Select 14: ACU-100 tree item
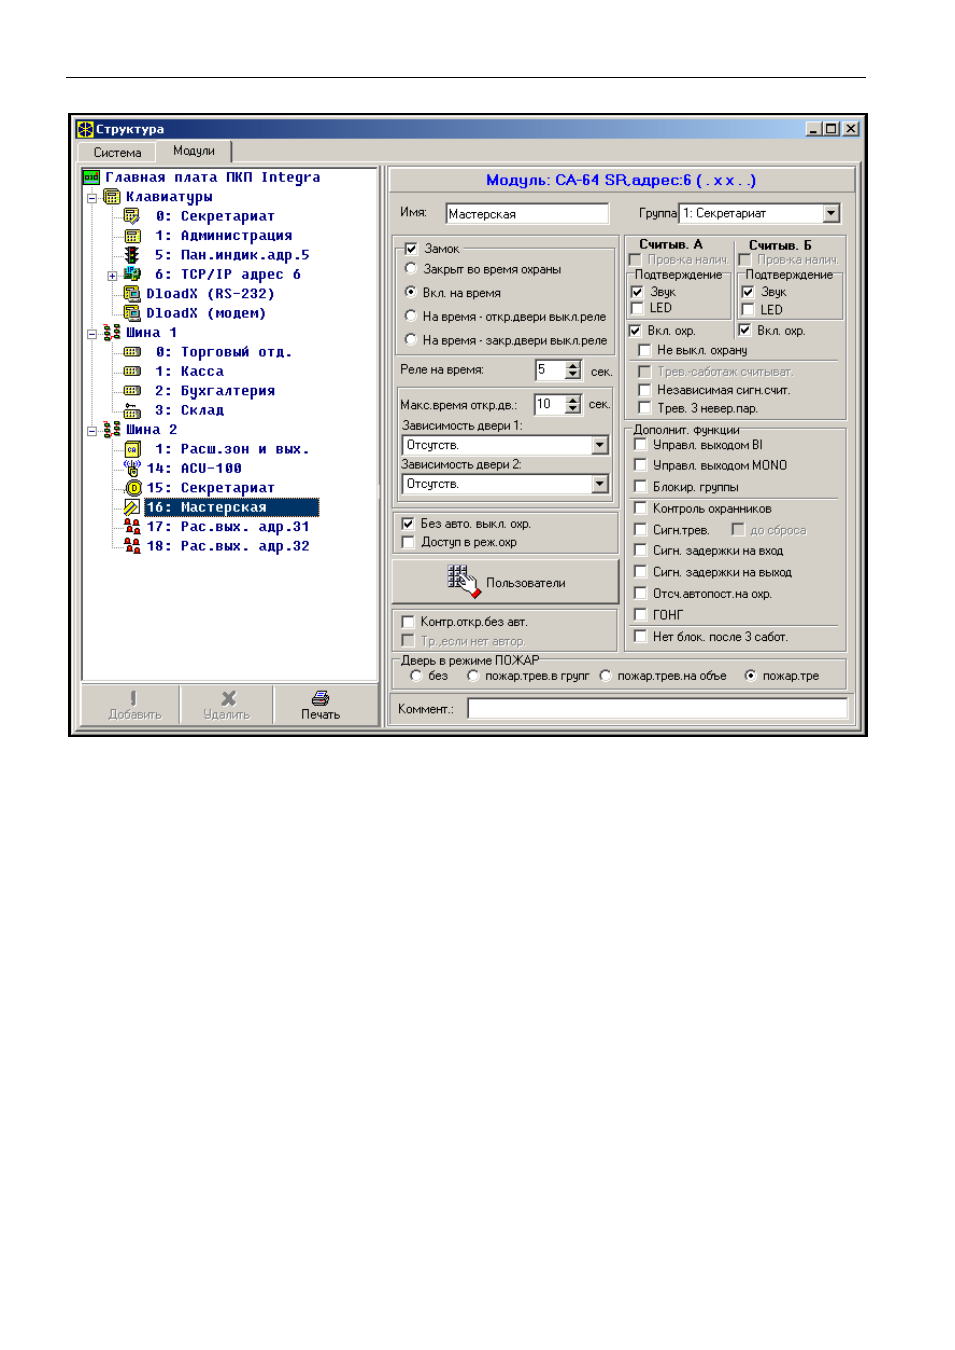Image resolution: width=955 pixels, height=1350 pixels. (x=194, y=468)
